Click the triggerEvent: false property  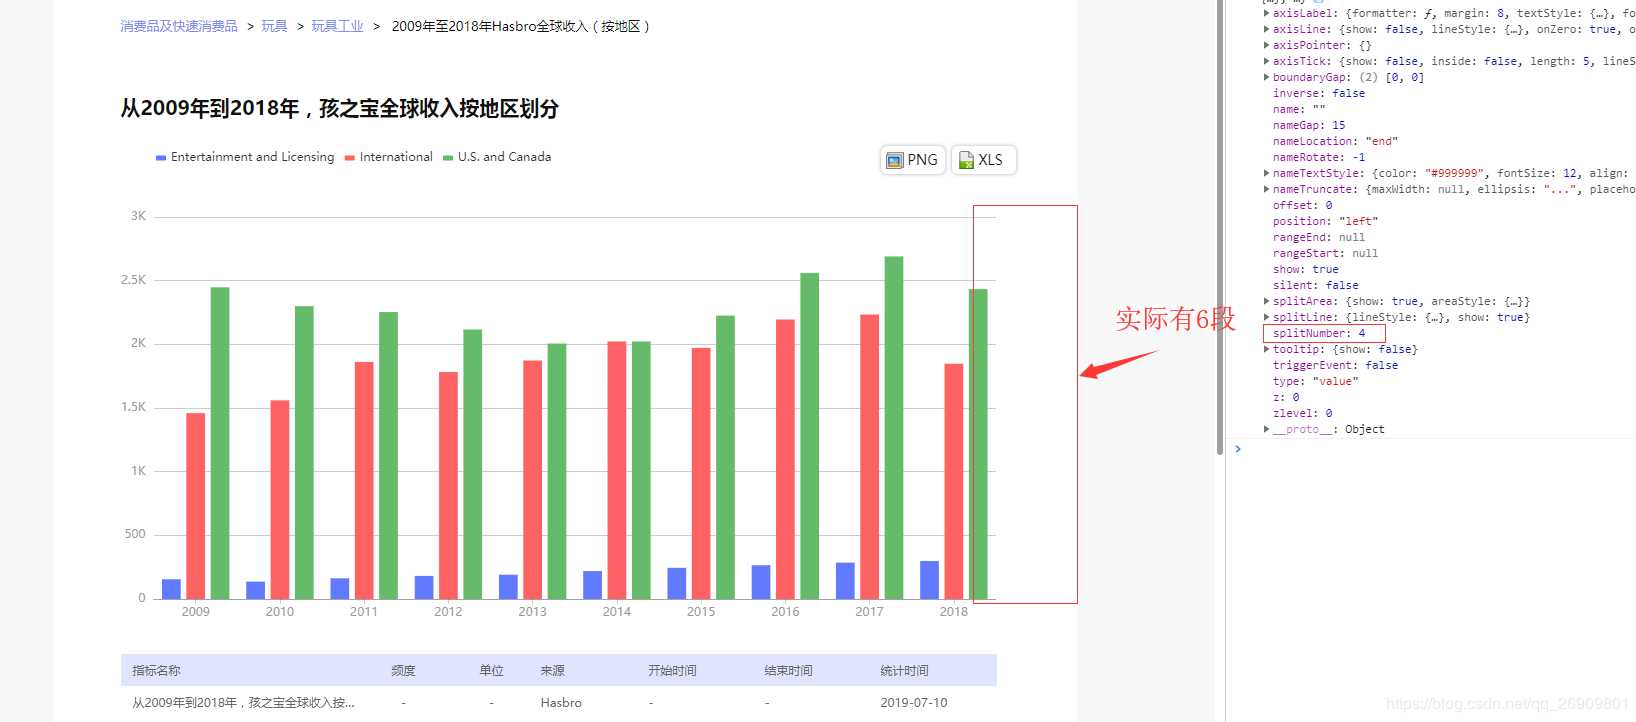(1335, 365)
